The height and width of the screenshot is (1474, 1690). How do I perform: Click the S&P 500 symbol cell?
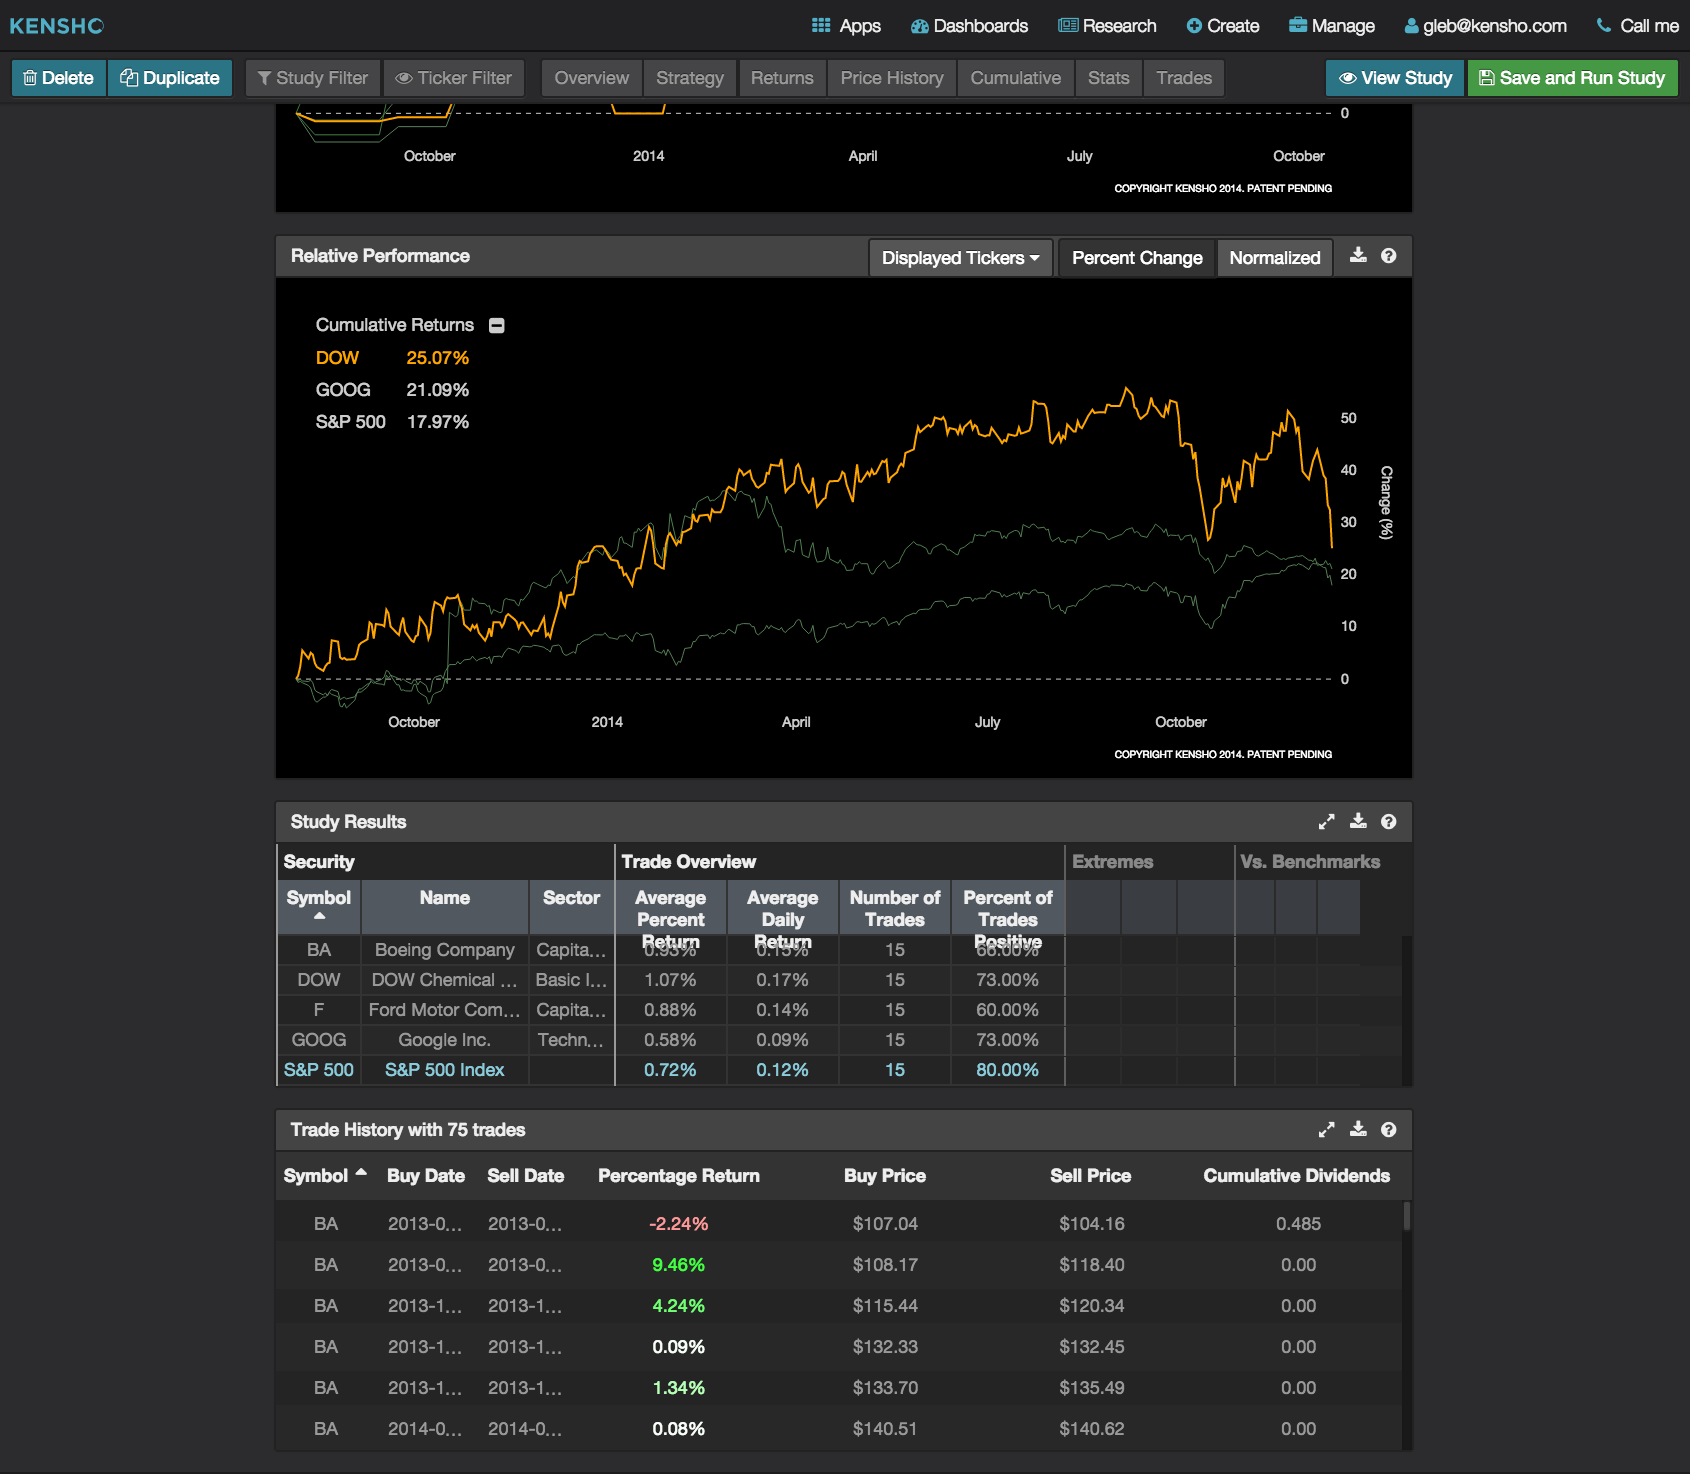pyautogui.click(x=319, y=1070)
